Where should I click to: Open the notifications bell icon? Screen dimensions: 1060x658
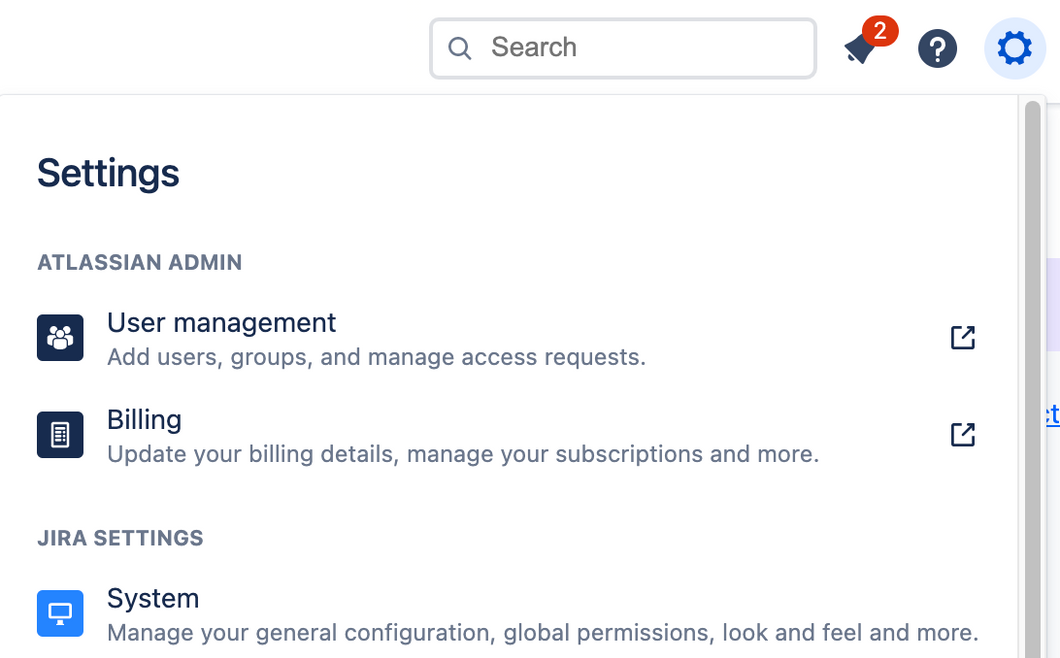click(x=860, y=49)
